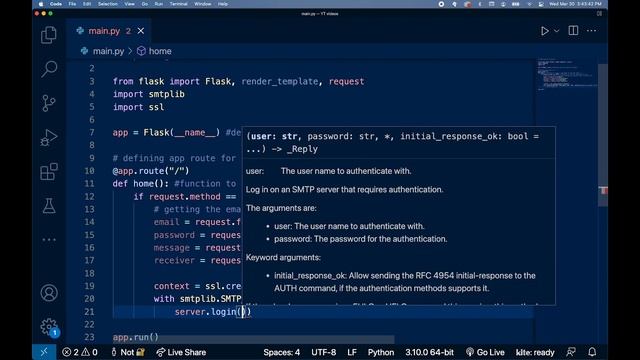Click Go Live server button
The image size is (640, 360).
point(485,352)
